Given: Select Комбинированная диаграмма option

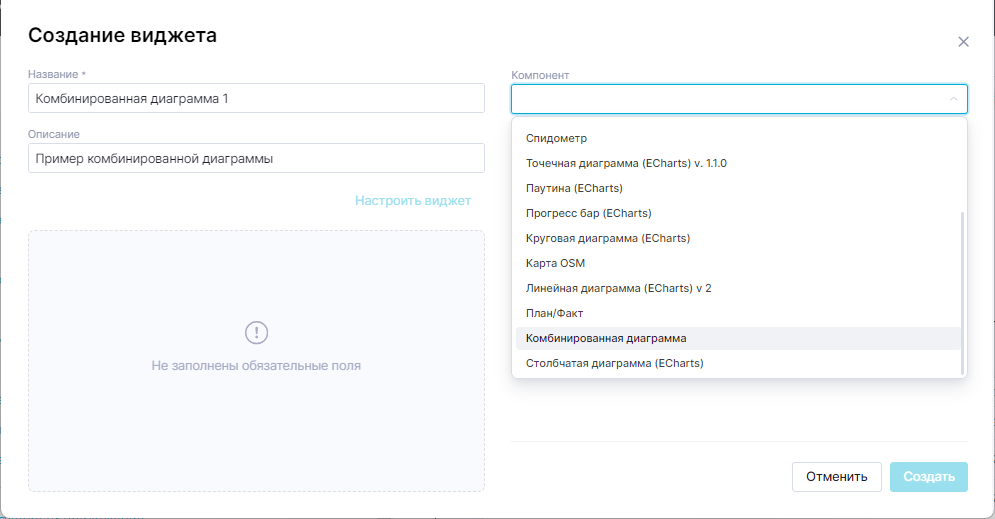Looking at the screenshot, I should 606,338.
